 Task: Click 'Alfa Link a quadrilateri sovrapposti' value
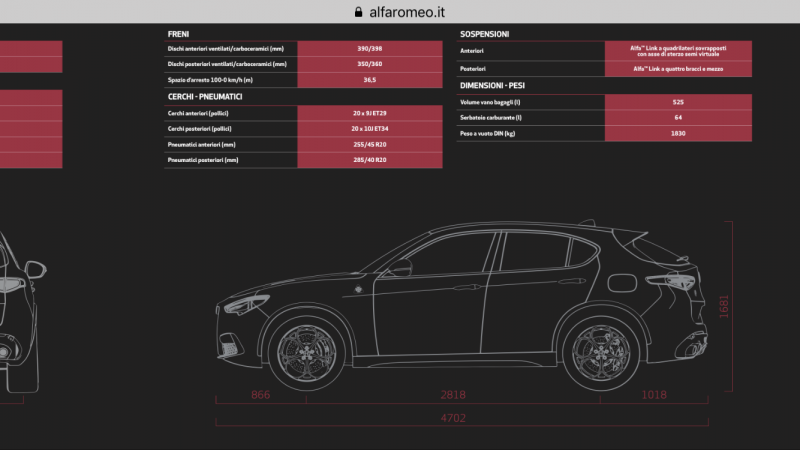[678, 51]
